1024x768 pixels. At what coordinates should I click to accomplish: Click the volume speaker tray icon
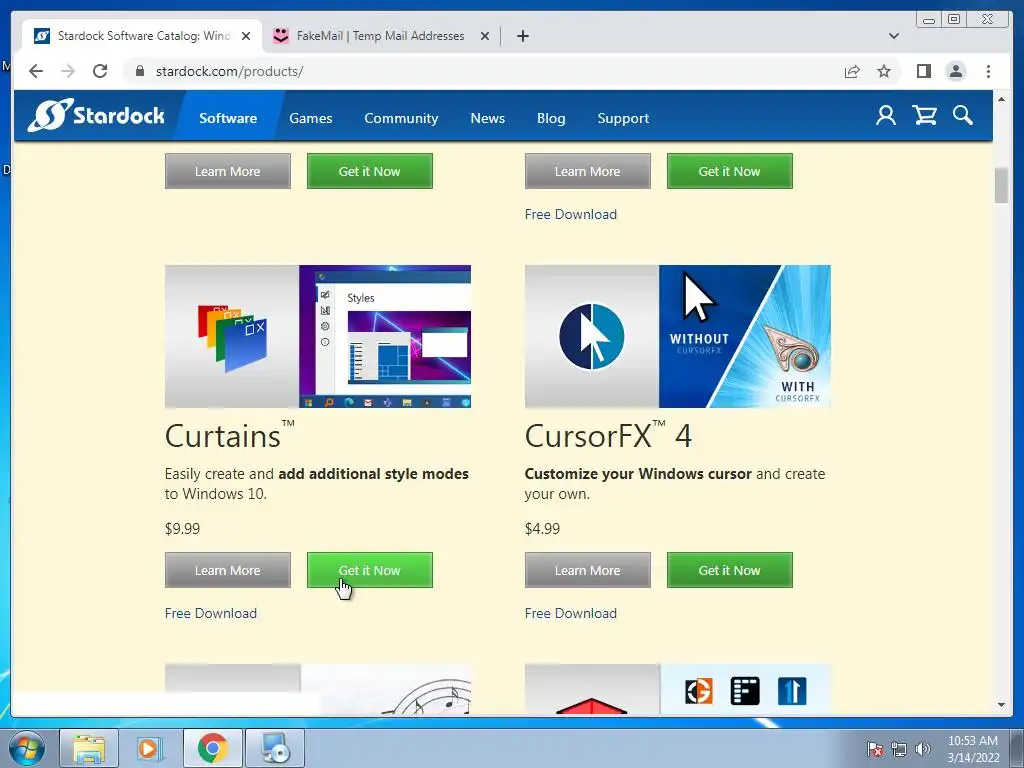pos(922,749)
